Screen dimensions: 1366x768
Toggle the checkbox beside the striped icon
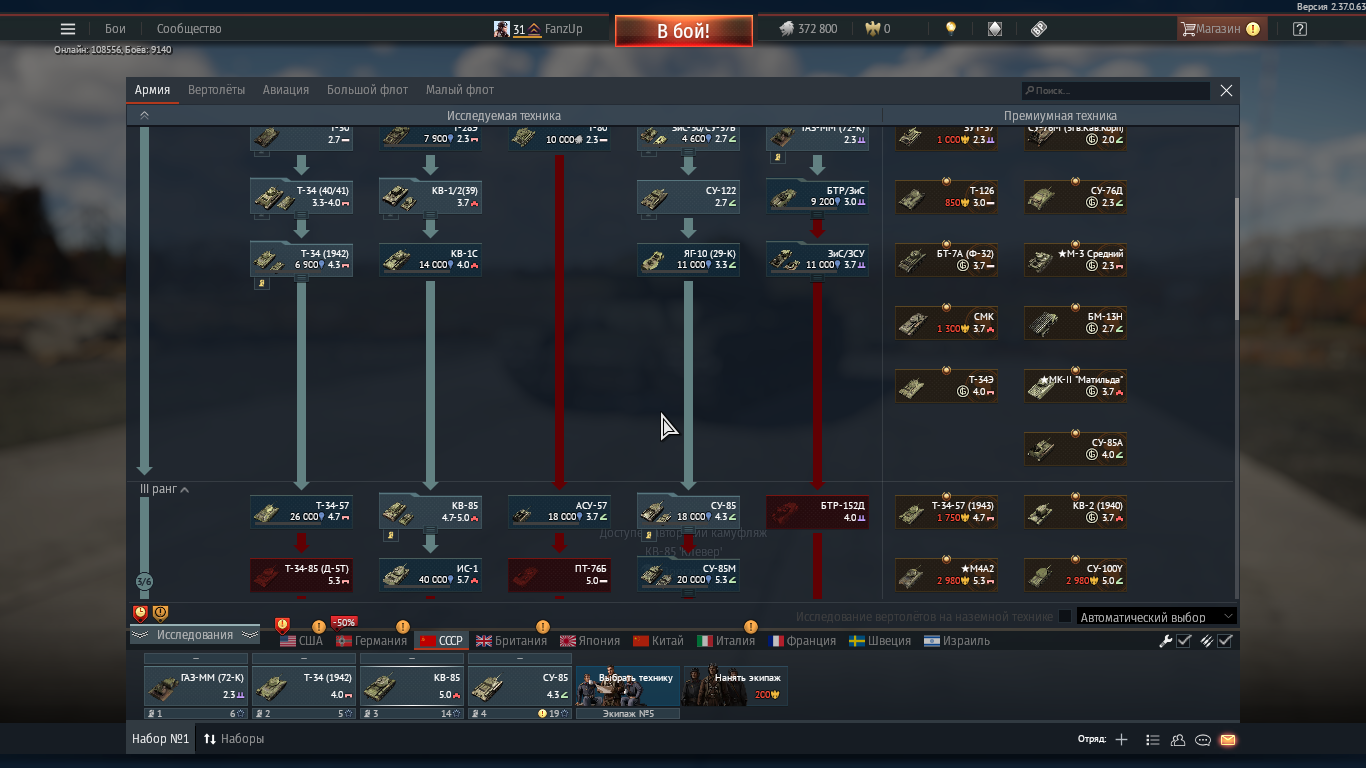(1225, 641)
